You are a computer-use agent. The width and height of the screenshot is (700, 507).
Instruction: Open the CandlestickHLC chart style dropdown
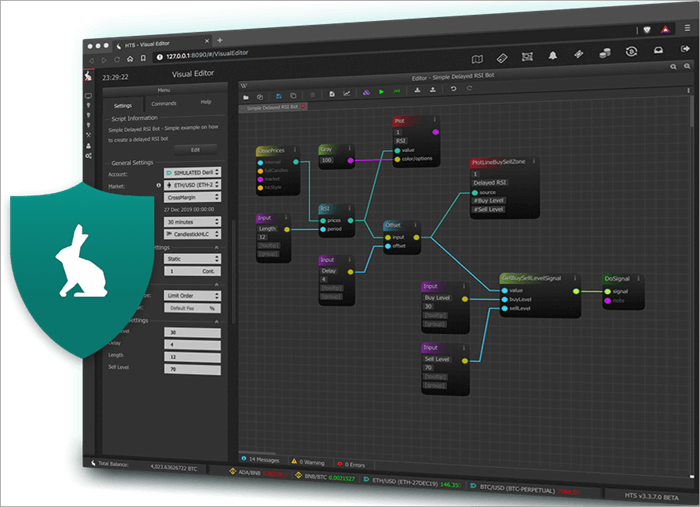(192, 234)
